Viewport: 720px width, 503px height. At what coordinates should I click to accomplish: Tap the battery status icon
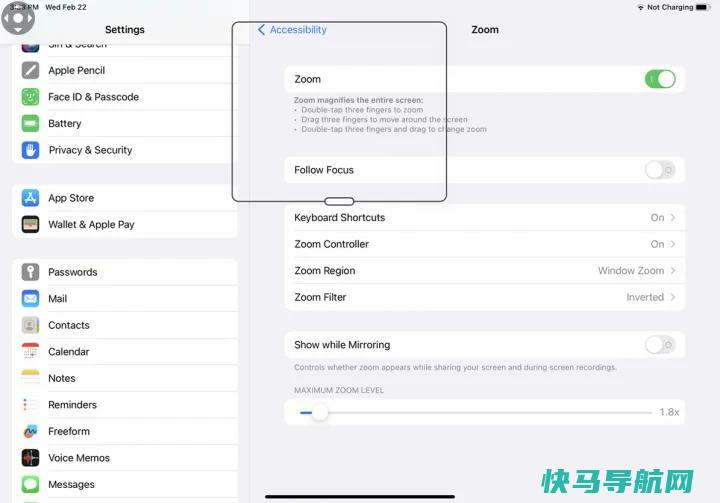point(703,7)
